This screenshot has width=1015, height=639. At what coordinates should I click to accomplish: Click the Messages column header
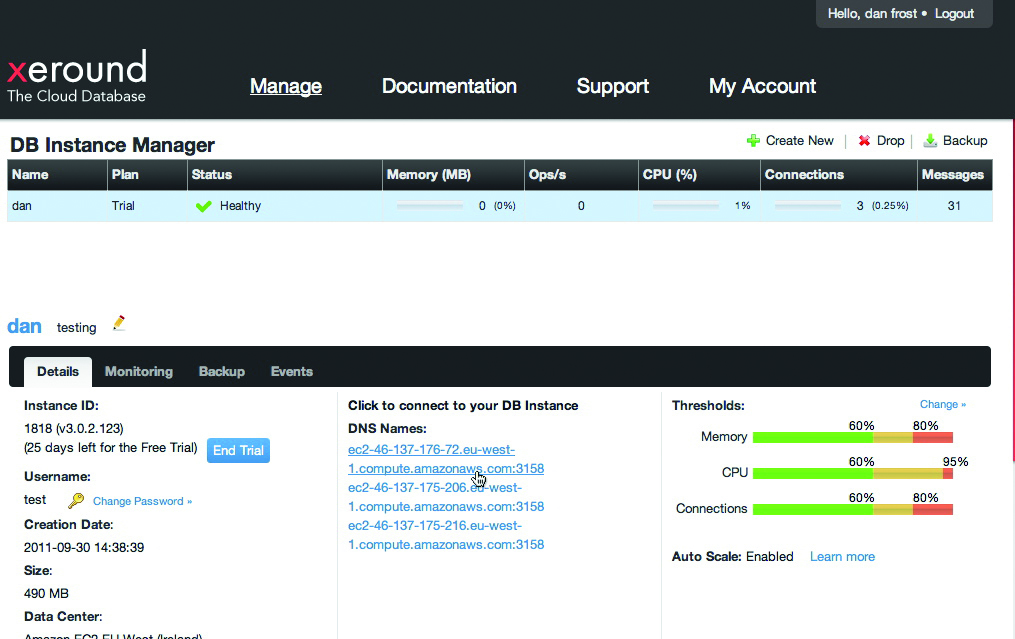click(954, 175)
